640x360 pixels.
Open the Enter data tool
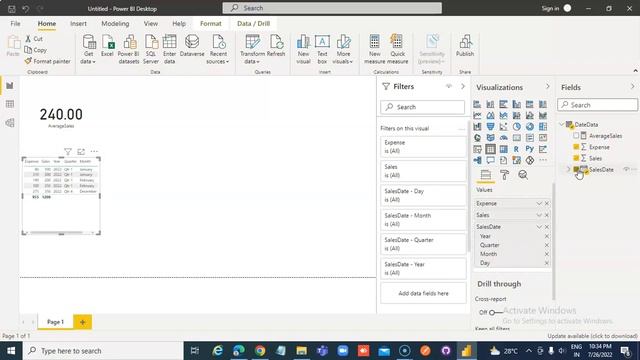click(x=169, y=49)
